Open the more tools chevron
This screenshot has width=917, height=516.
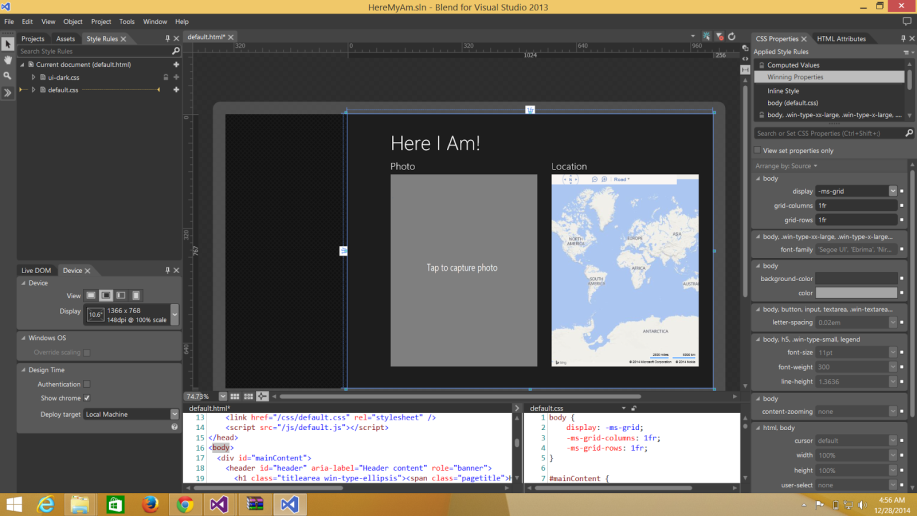coord(7,93)
